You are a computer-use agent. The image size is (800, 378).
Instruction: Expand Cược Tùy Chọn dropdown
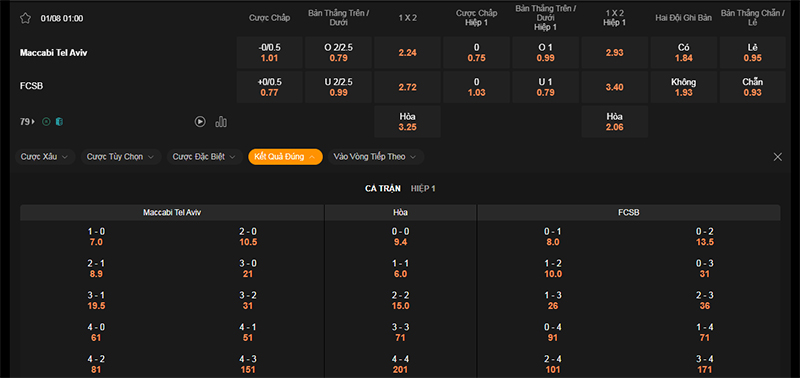121,157
